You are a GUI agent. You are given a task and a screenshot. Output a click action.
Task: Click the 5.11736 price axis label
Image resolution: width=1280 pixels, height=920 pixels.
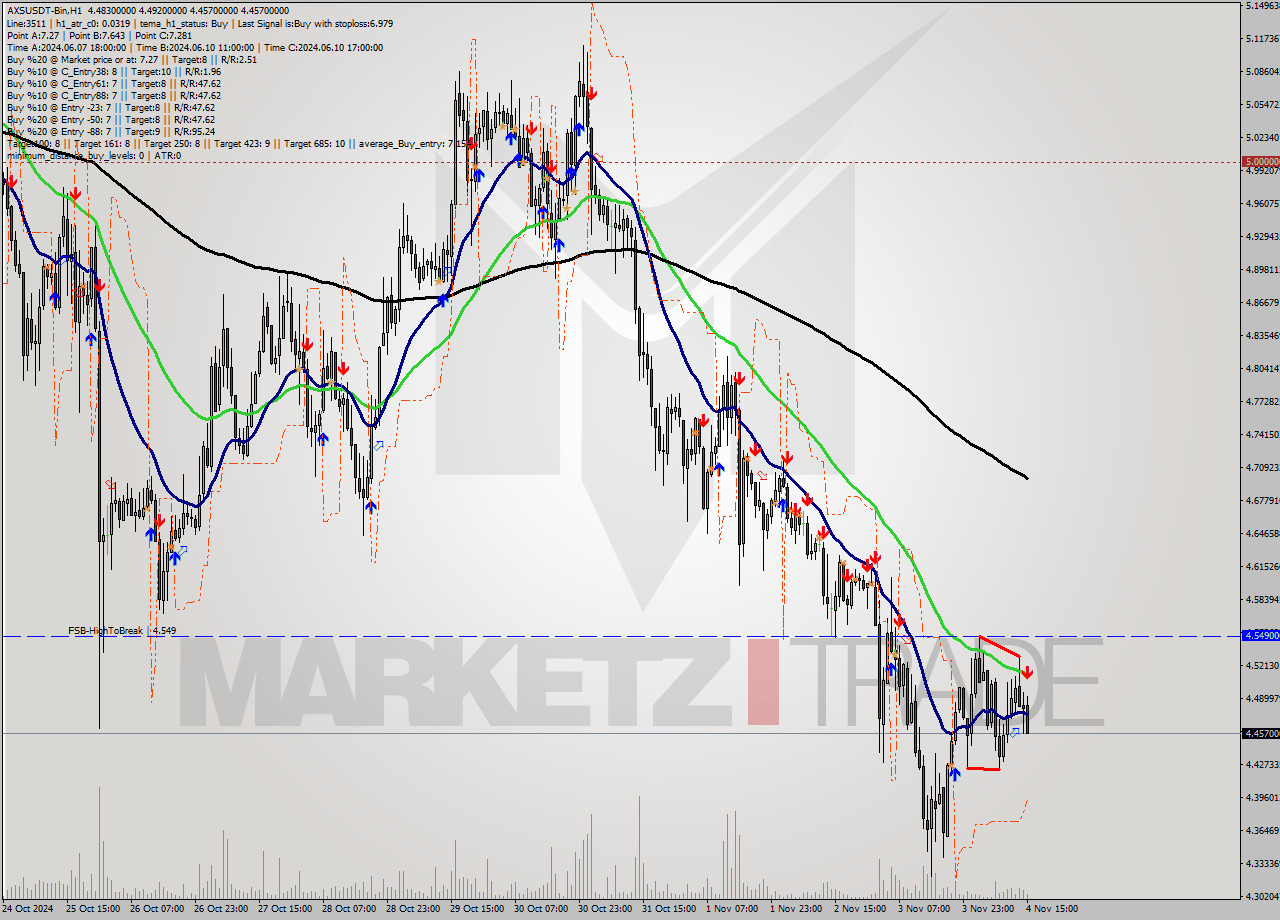(1262, 39)
